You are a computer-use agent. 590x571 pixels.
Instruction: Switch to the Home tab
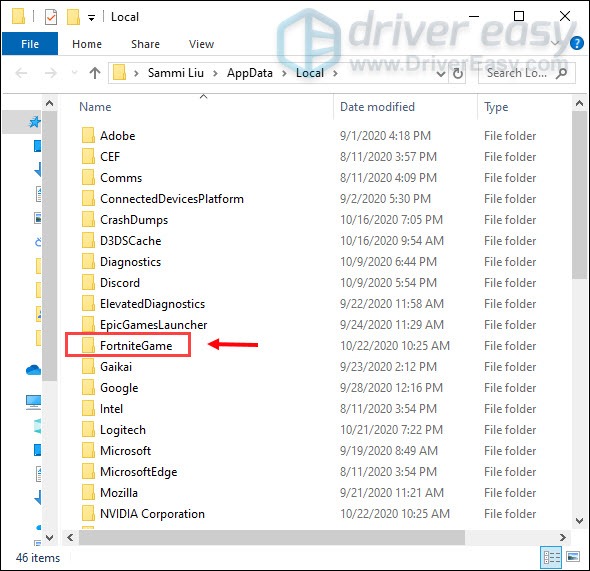click(x=87, y=44)
